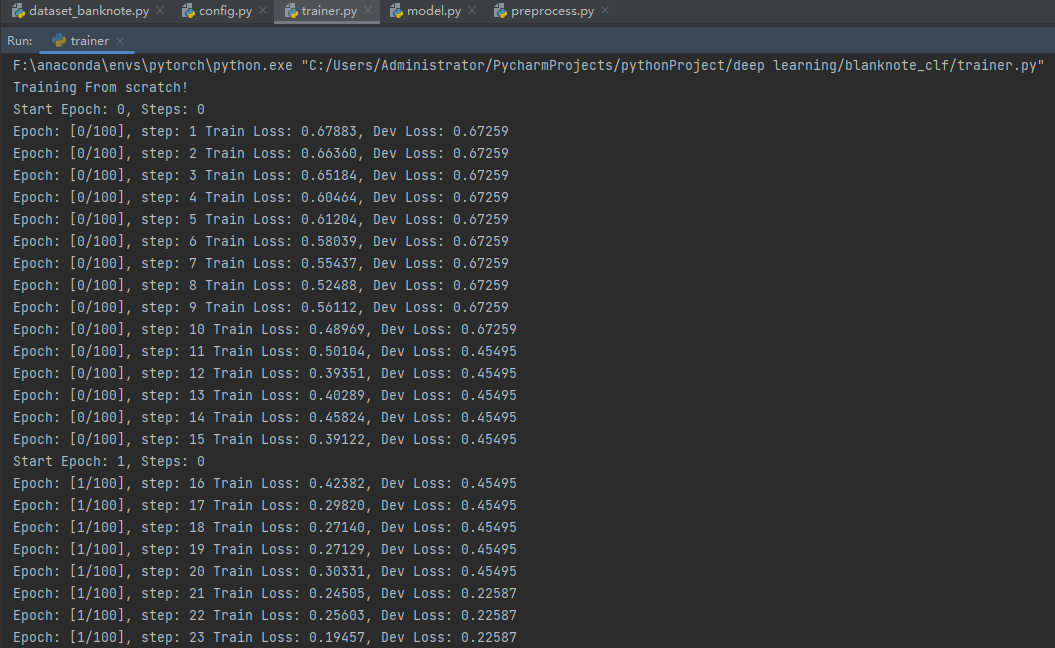Image resolution: width=1055 pixels, height=648 pixels.
Task: Click the step: 10 Train Loss 0.48969 line
Action: coord(265,330)
